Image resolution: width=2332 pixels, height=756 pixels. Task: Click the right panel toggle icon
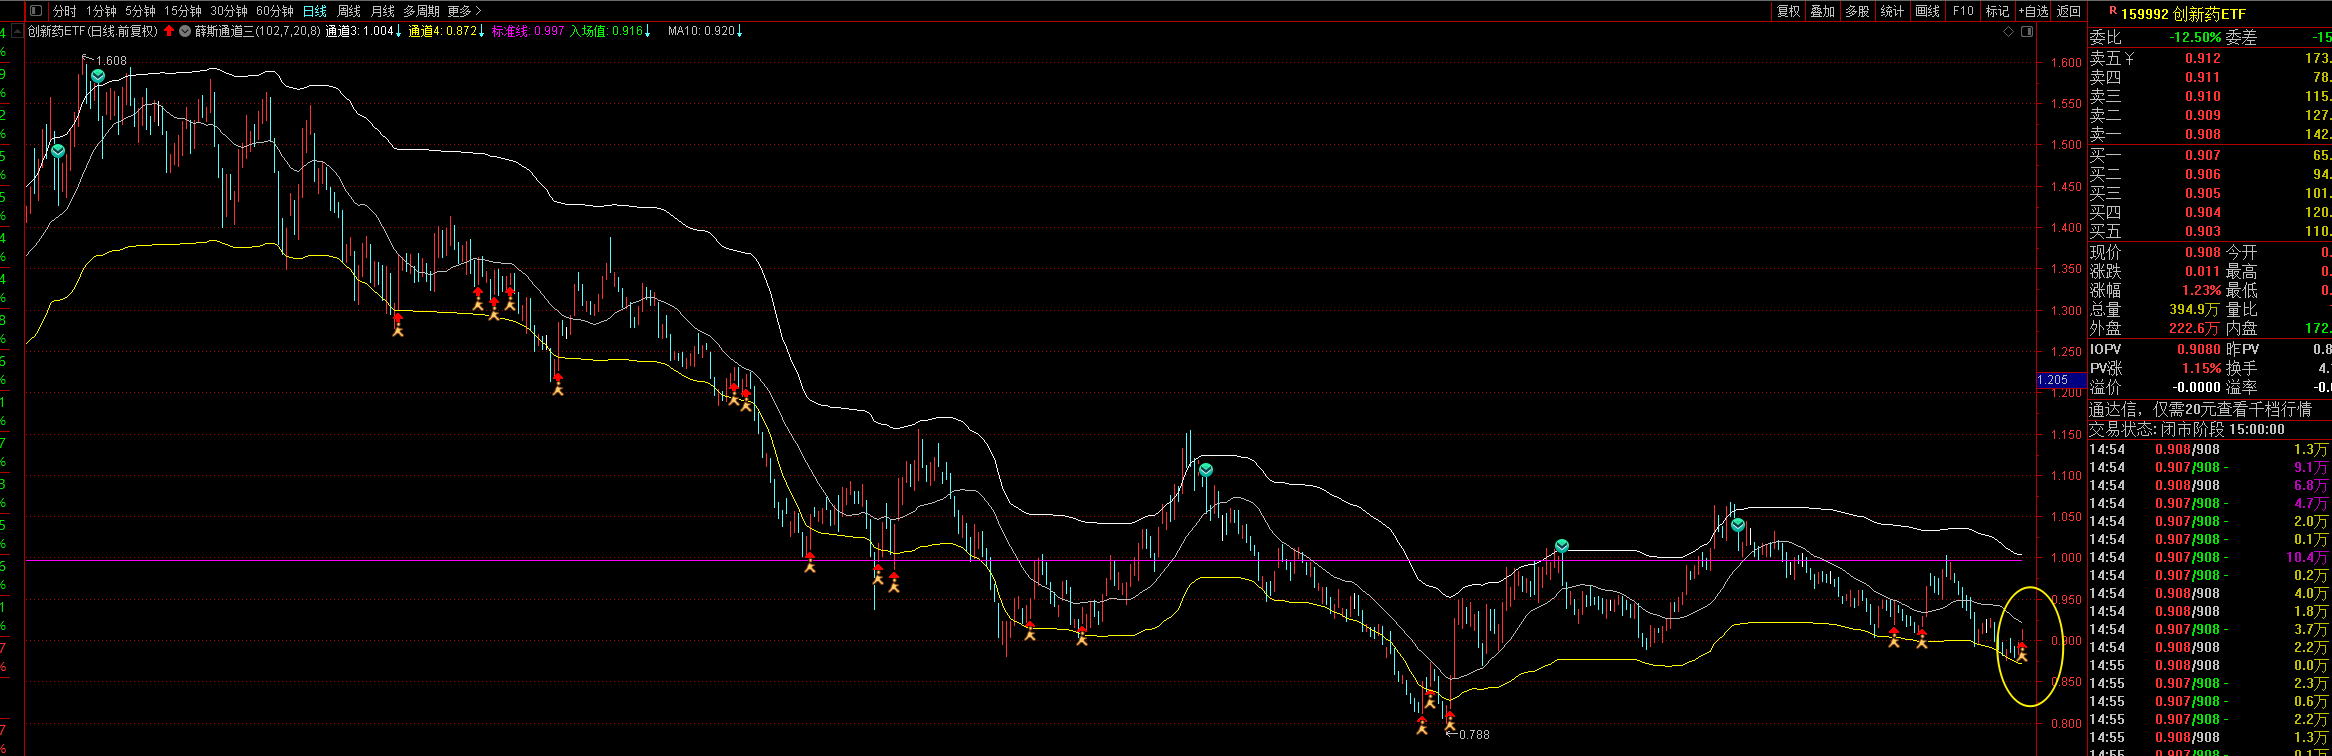coord(2027,31)
